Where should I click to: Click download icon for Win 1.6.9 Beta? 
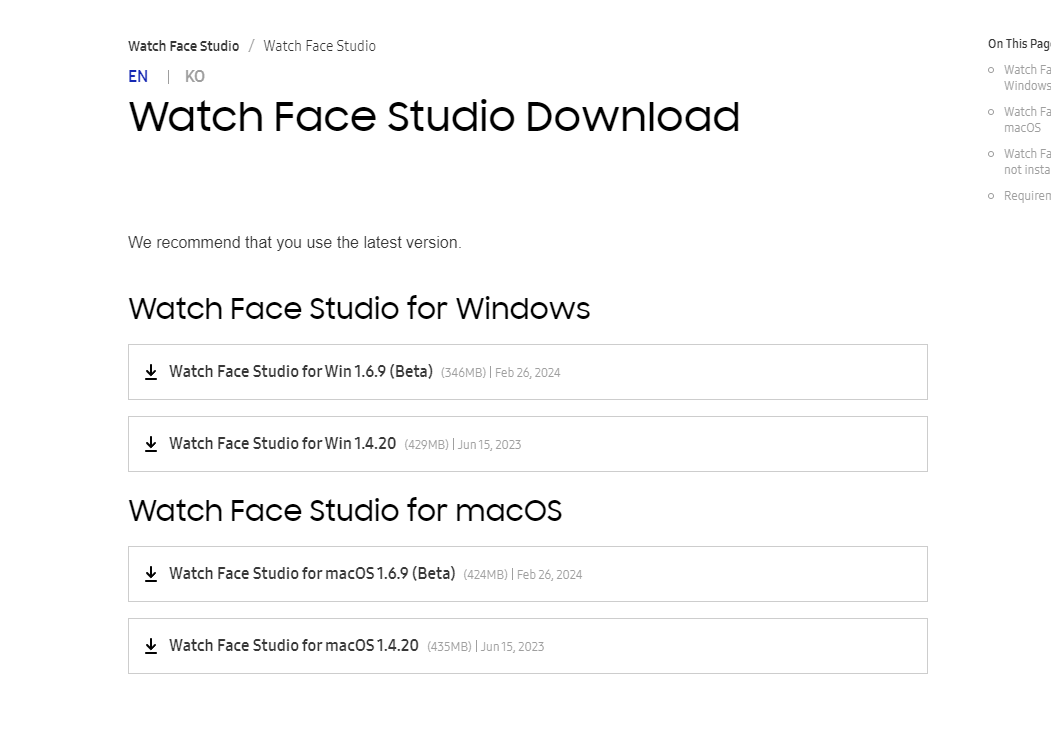pos(151,372)
